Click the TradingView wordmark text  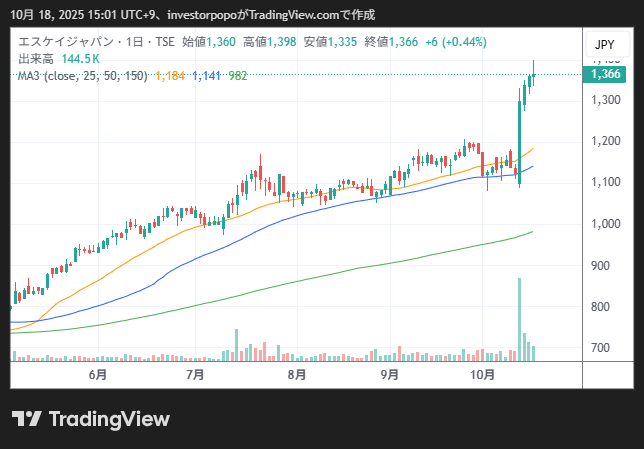[x=109, y=419]
